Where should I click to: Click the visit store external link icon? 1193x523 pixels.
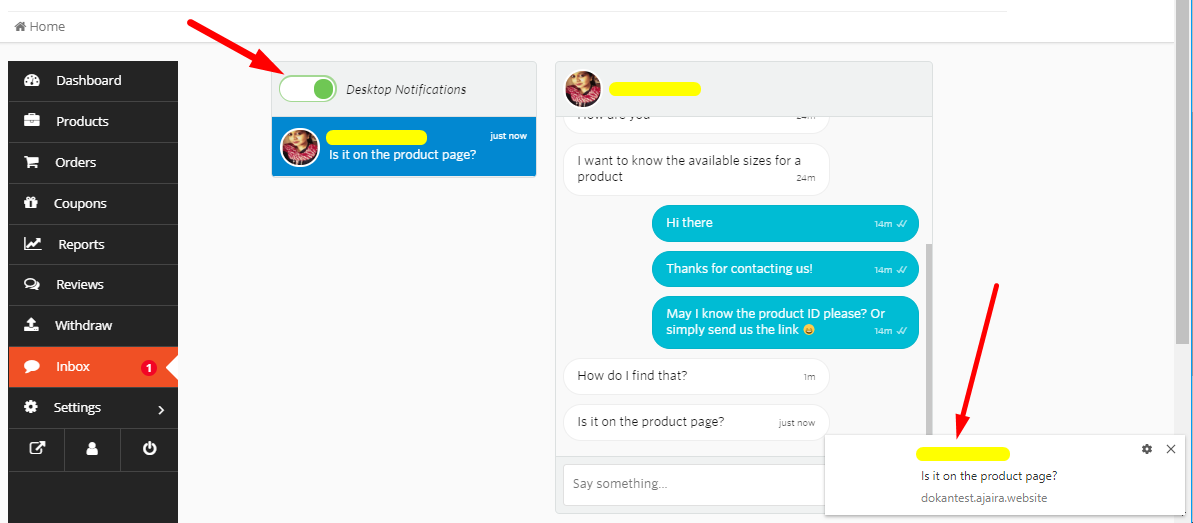pos(37,449)
